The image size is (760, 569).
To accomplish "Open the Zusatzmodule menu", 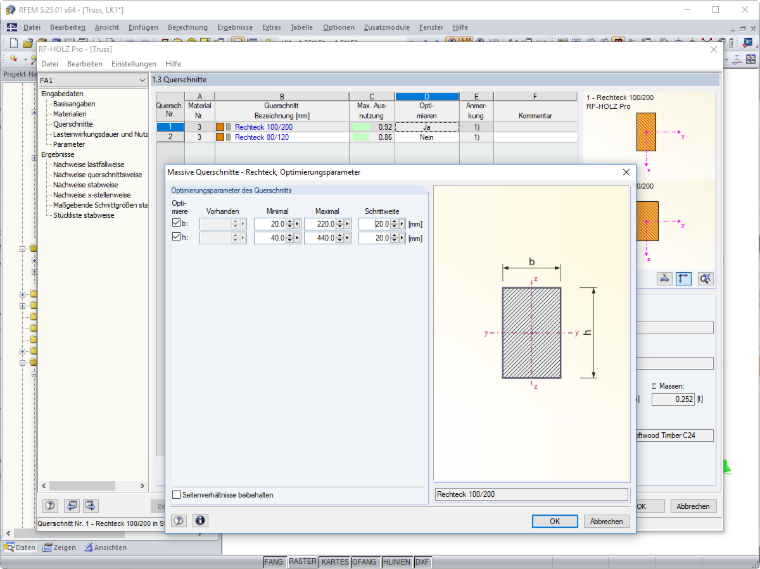I will click(386, 28).
